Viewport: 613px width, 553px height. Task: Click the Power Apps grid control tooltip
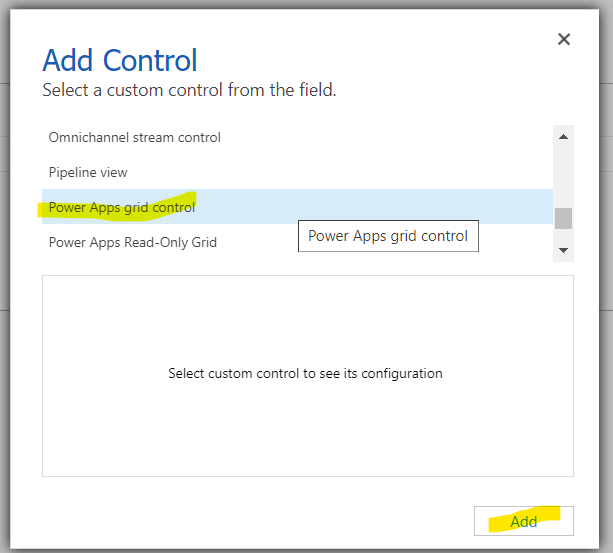pyautogui.click(x=388, y=237)
